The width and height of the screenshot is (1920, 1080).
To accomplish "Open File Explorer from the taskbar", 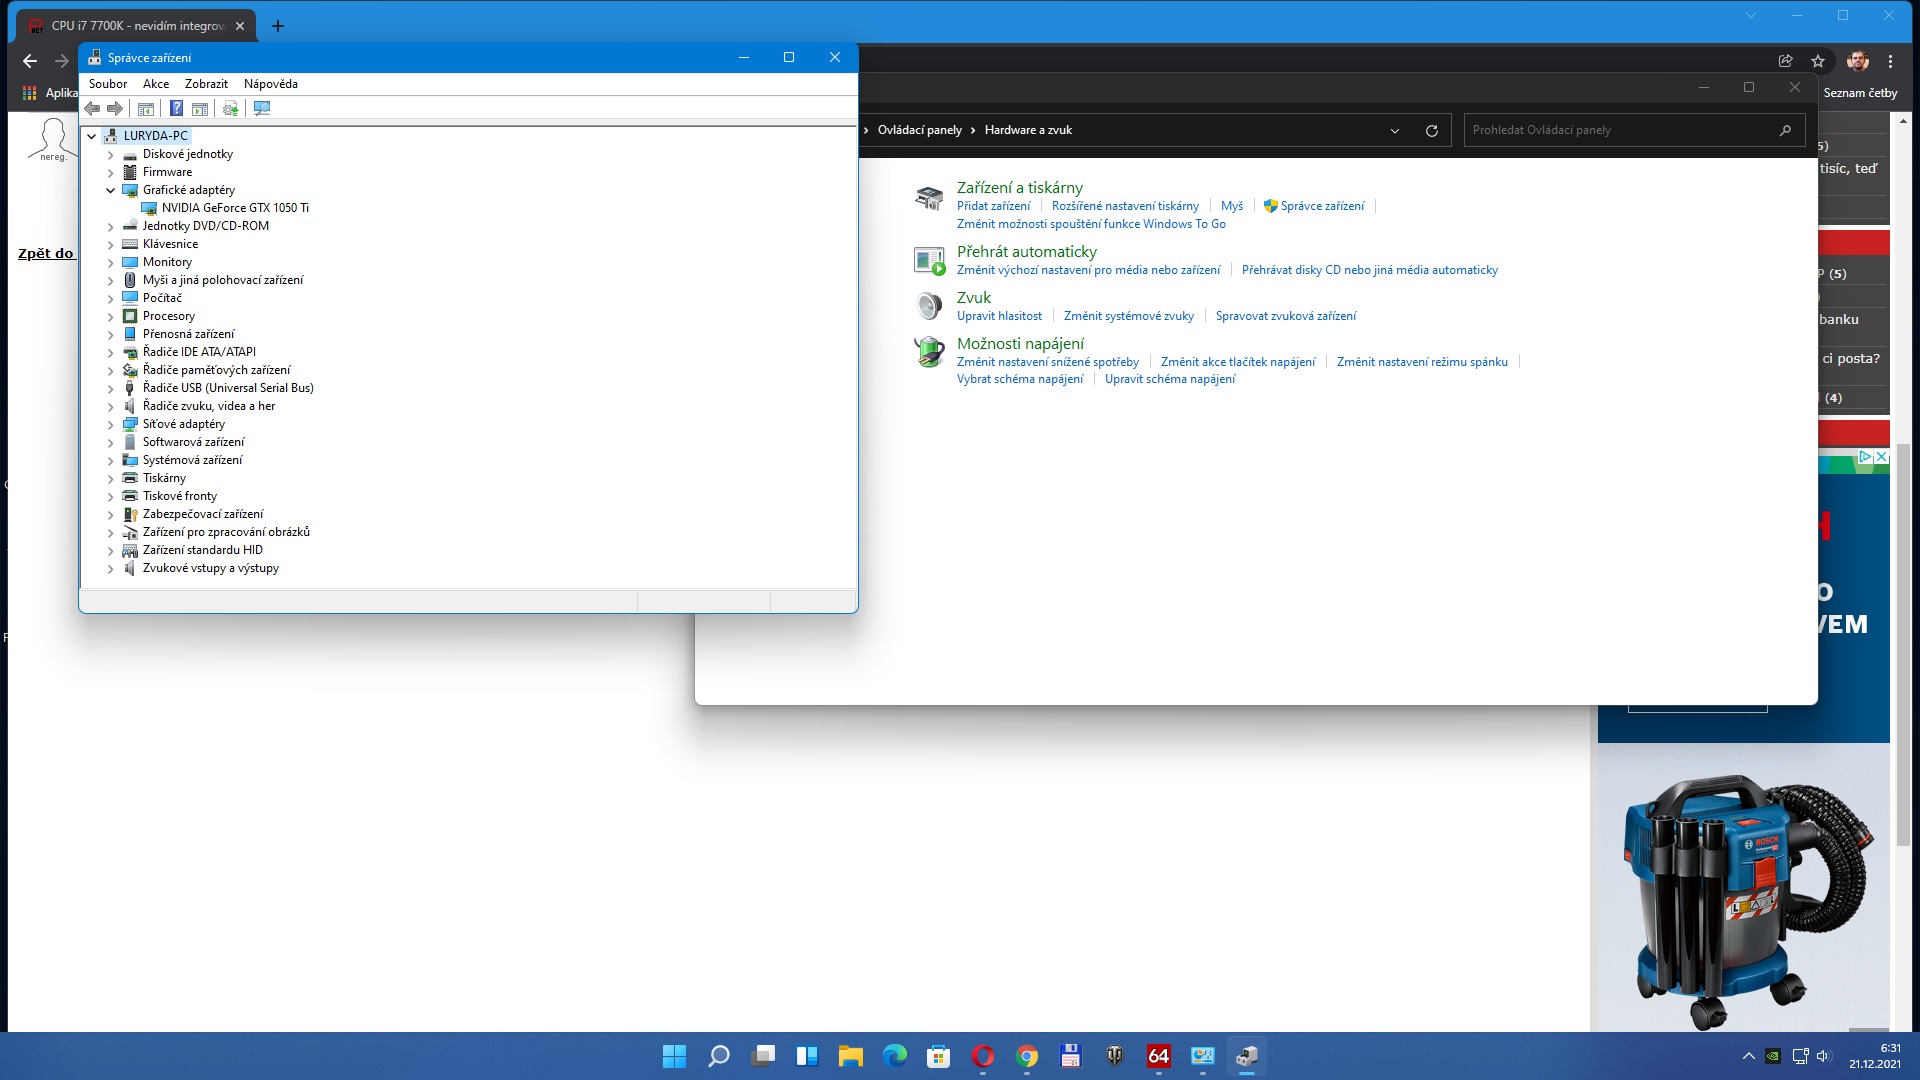I will click(x=850, y=1056).
